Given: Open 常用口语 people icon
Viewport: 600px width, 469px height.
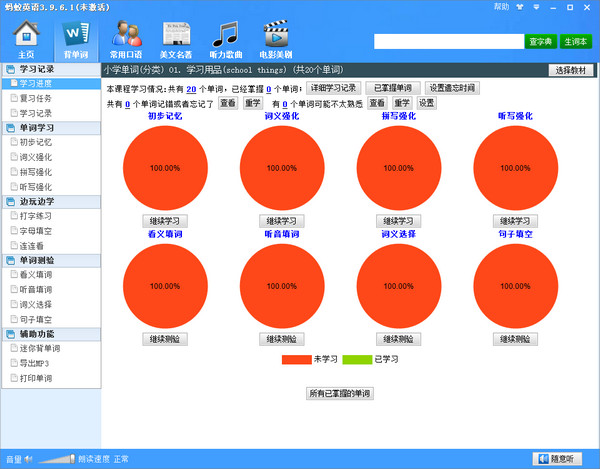Looking at the screenshot, I should click(126, 39).
